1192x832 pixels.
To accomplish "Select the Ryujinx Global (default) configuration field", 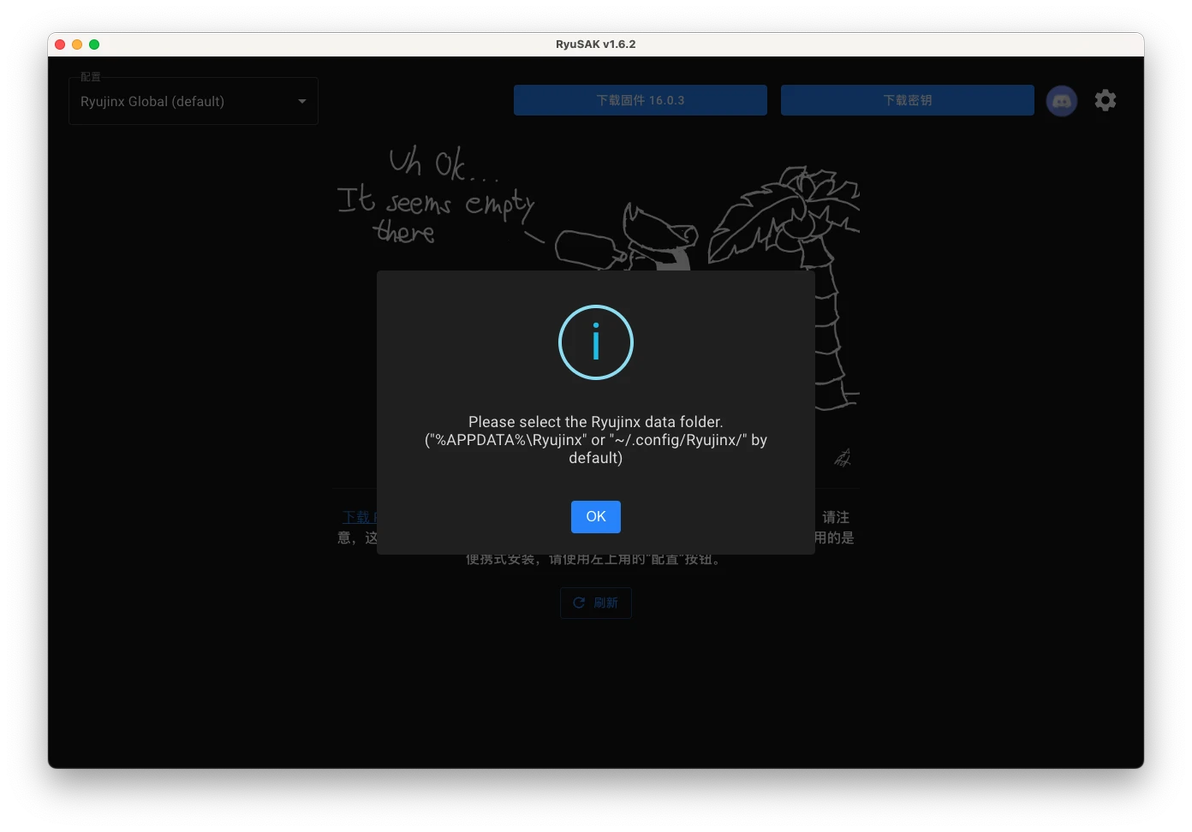I will (193, 101).
